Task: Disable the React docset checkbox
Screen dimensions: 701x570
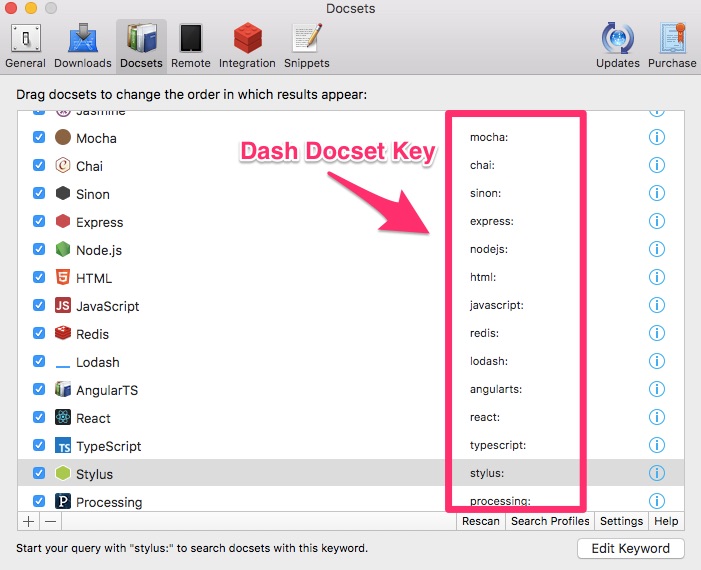Action: click(x=39, y=417)
